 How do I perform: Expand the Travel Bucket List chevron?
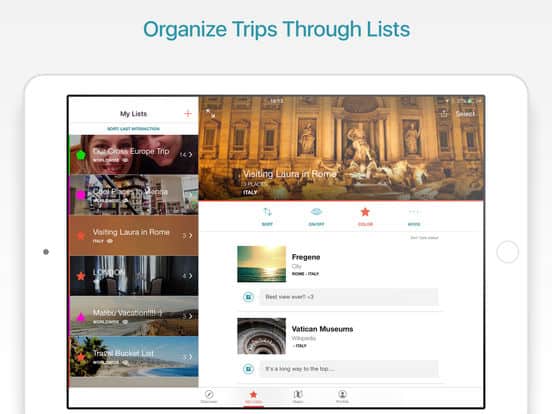click(190, 357)
